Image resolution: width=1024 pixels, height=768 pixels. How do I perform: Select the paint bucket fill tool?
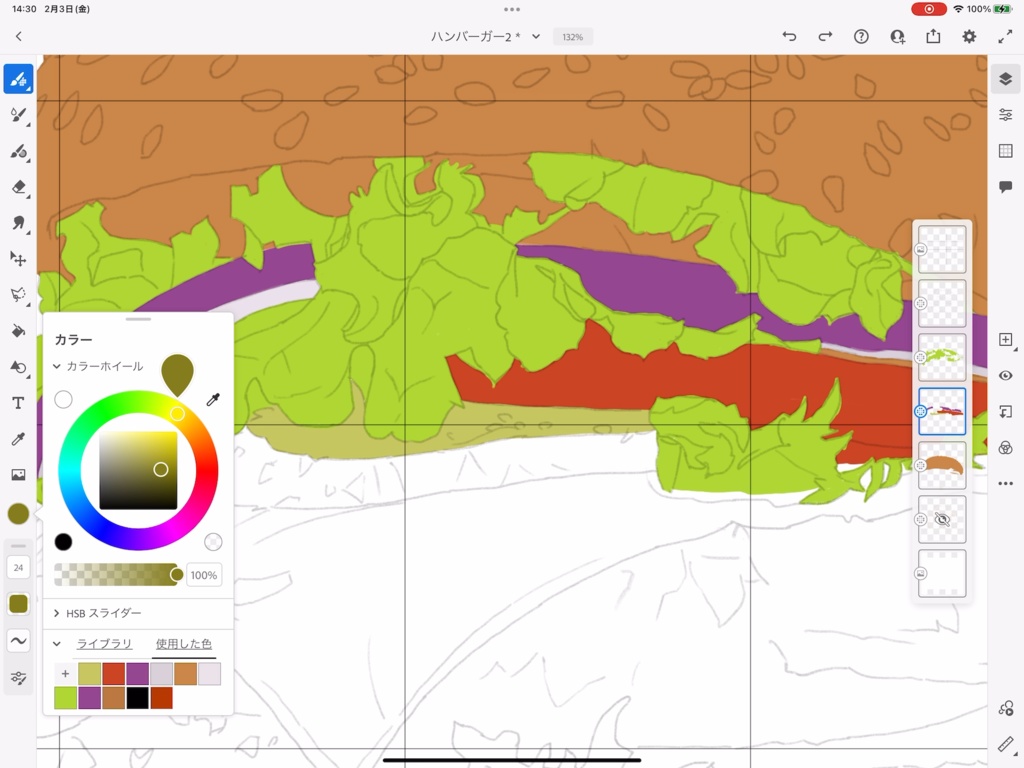click(18, 330)
